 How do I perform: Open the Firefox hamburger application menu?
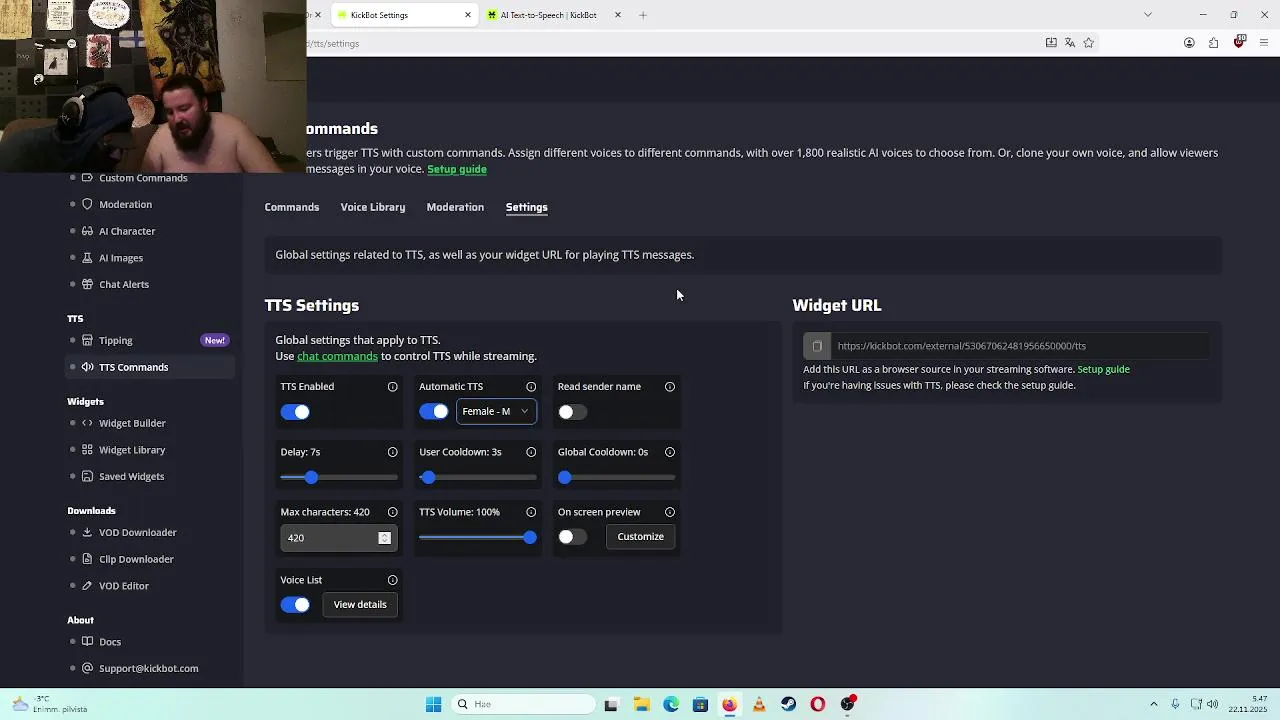coord(1264,43)
